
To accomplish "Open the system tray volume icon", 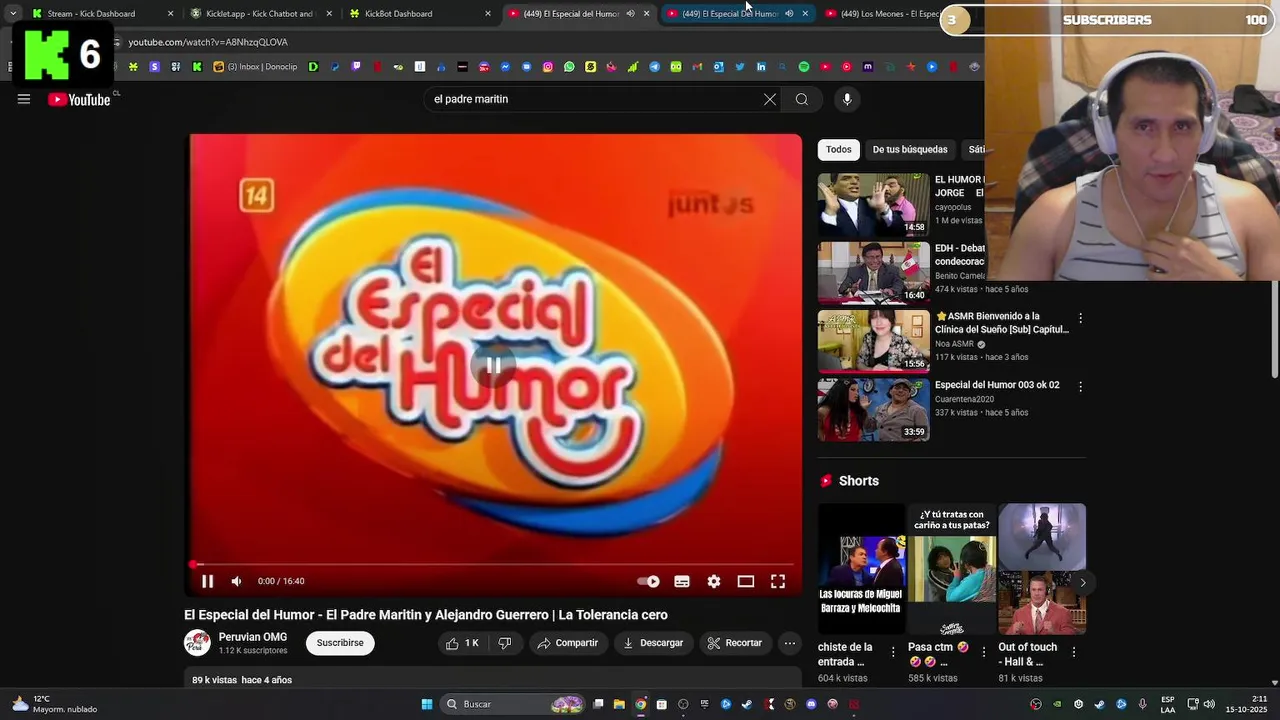I will 1208,704.
